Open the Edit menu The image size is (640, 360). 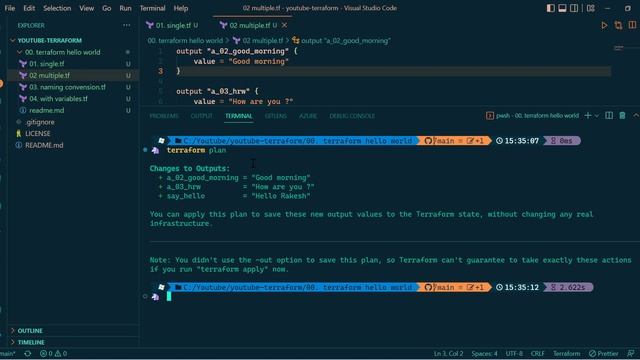tap(29, 8)
